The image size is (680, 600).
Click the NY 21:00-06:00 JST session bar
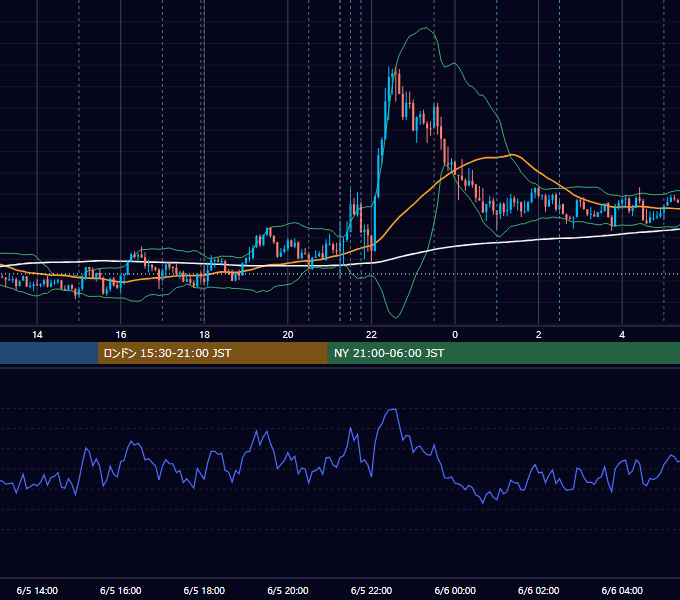pyautogui.click(x=503, y=353)
